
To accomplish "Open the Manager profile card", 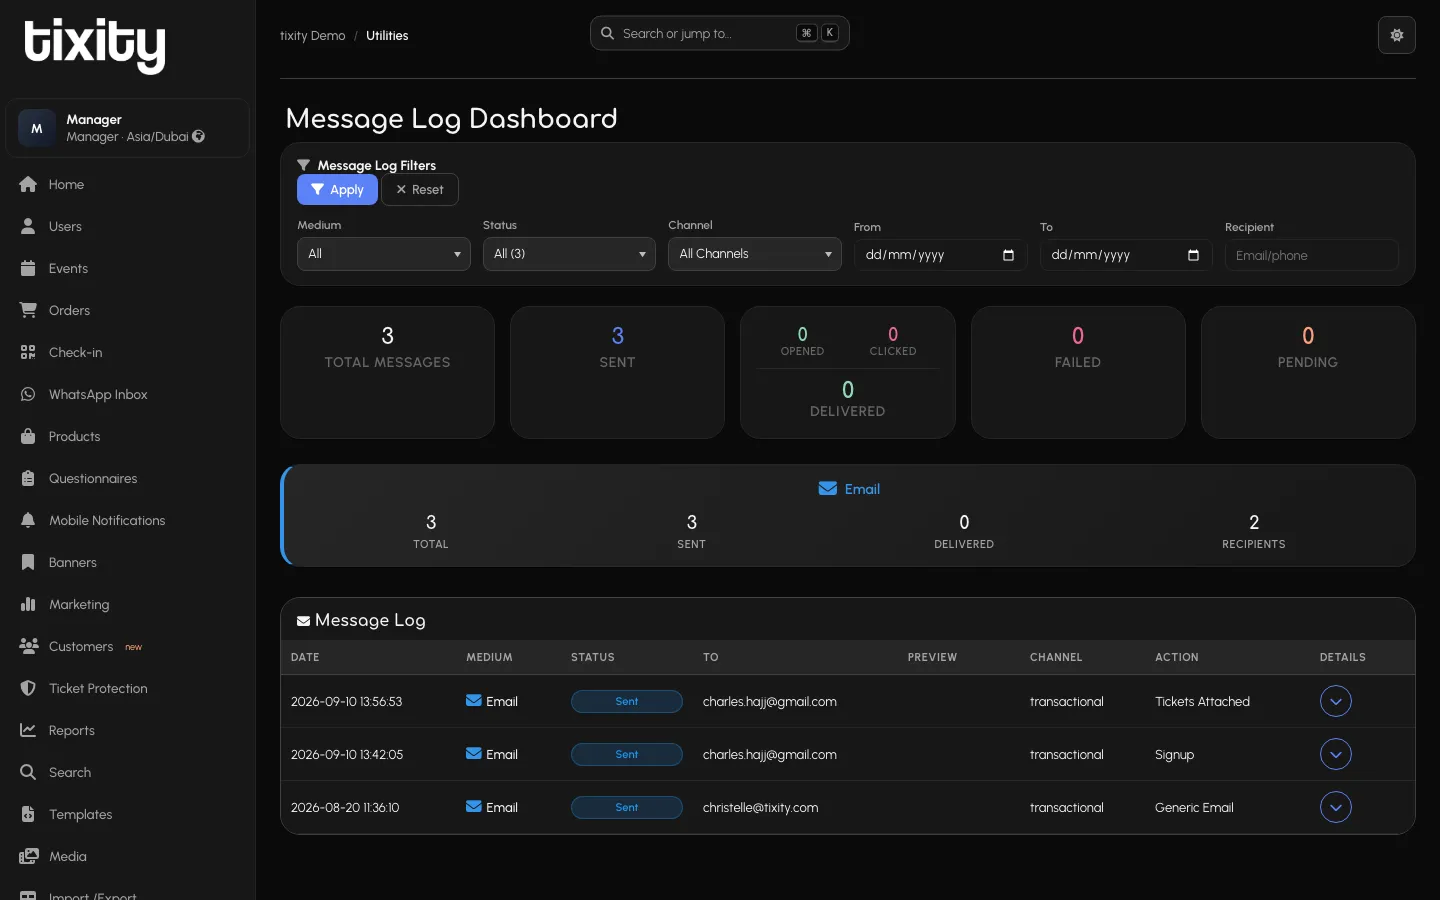I will pyautogui.click(x=127, y=128).
